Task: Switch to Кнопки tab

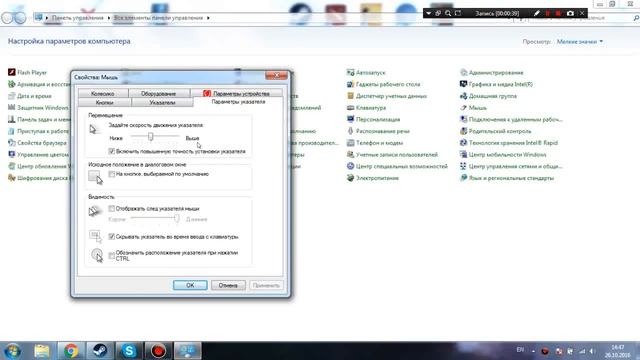Action: coord(104,102)
